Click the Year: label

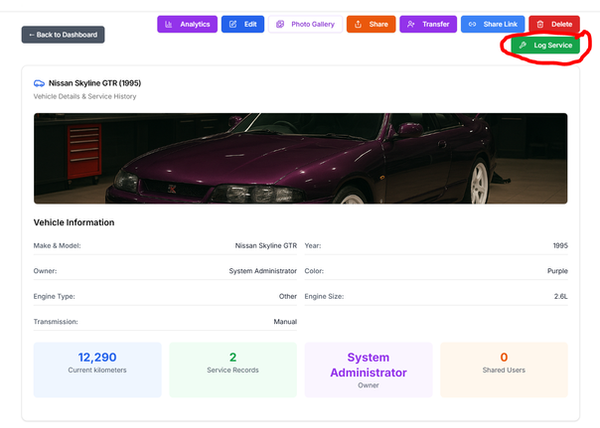coord(312,246)
